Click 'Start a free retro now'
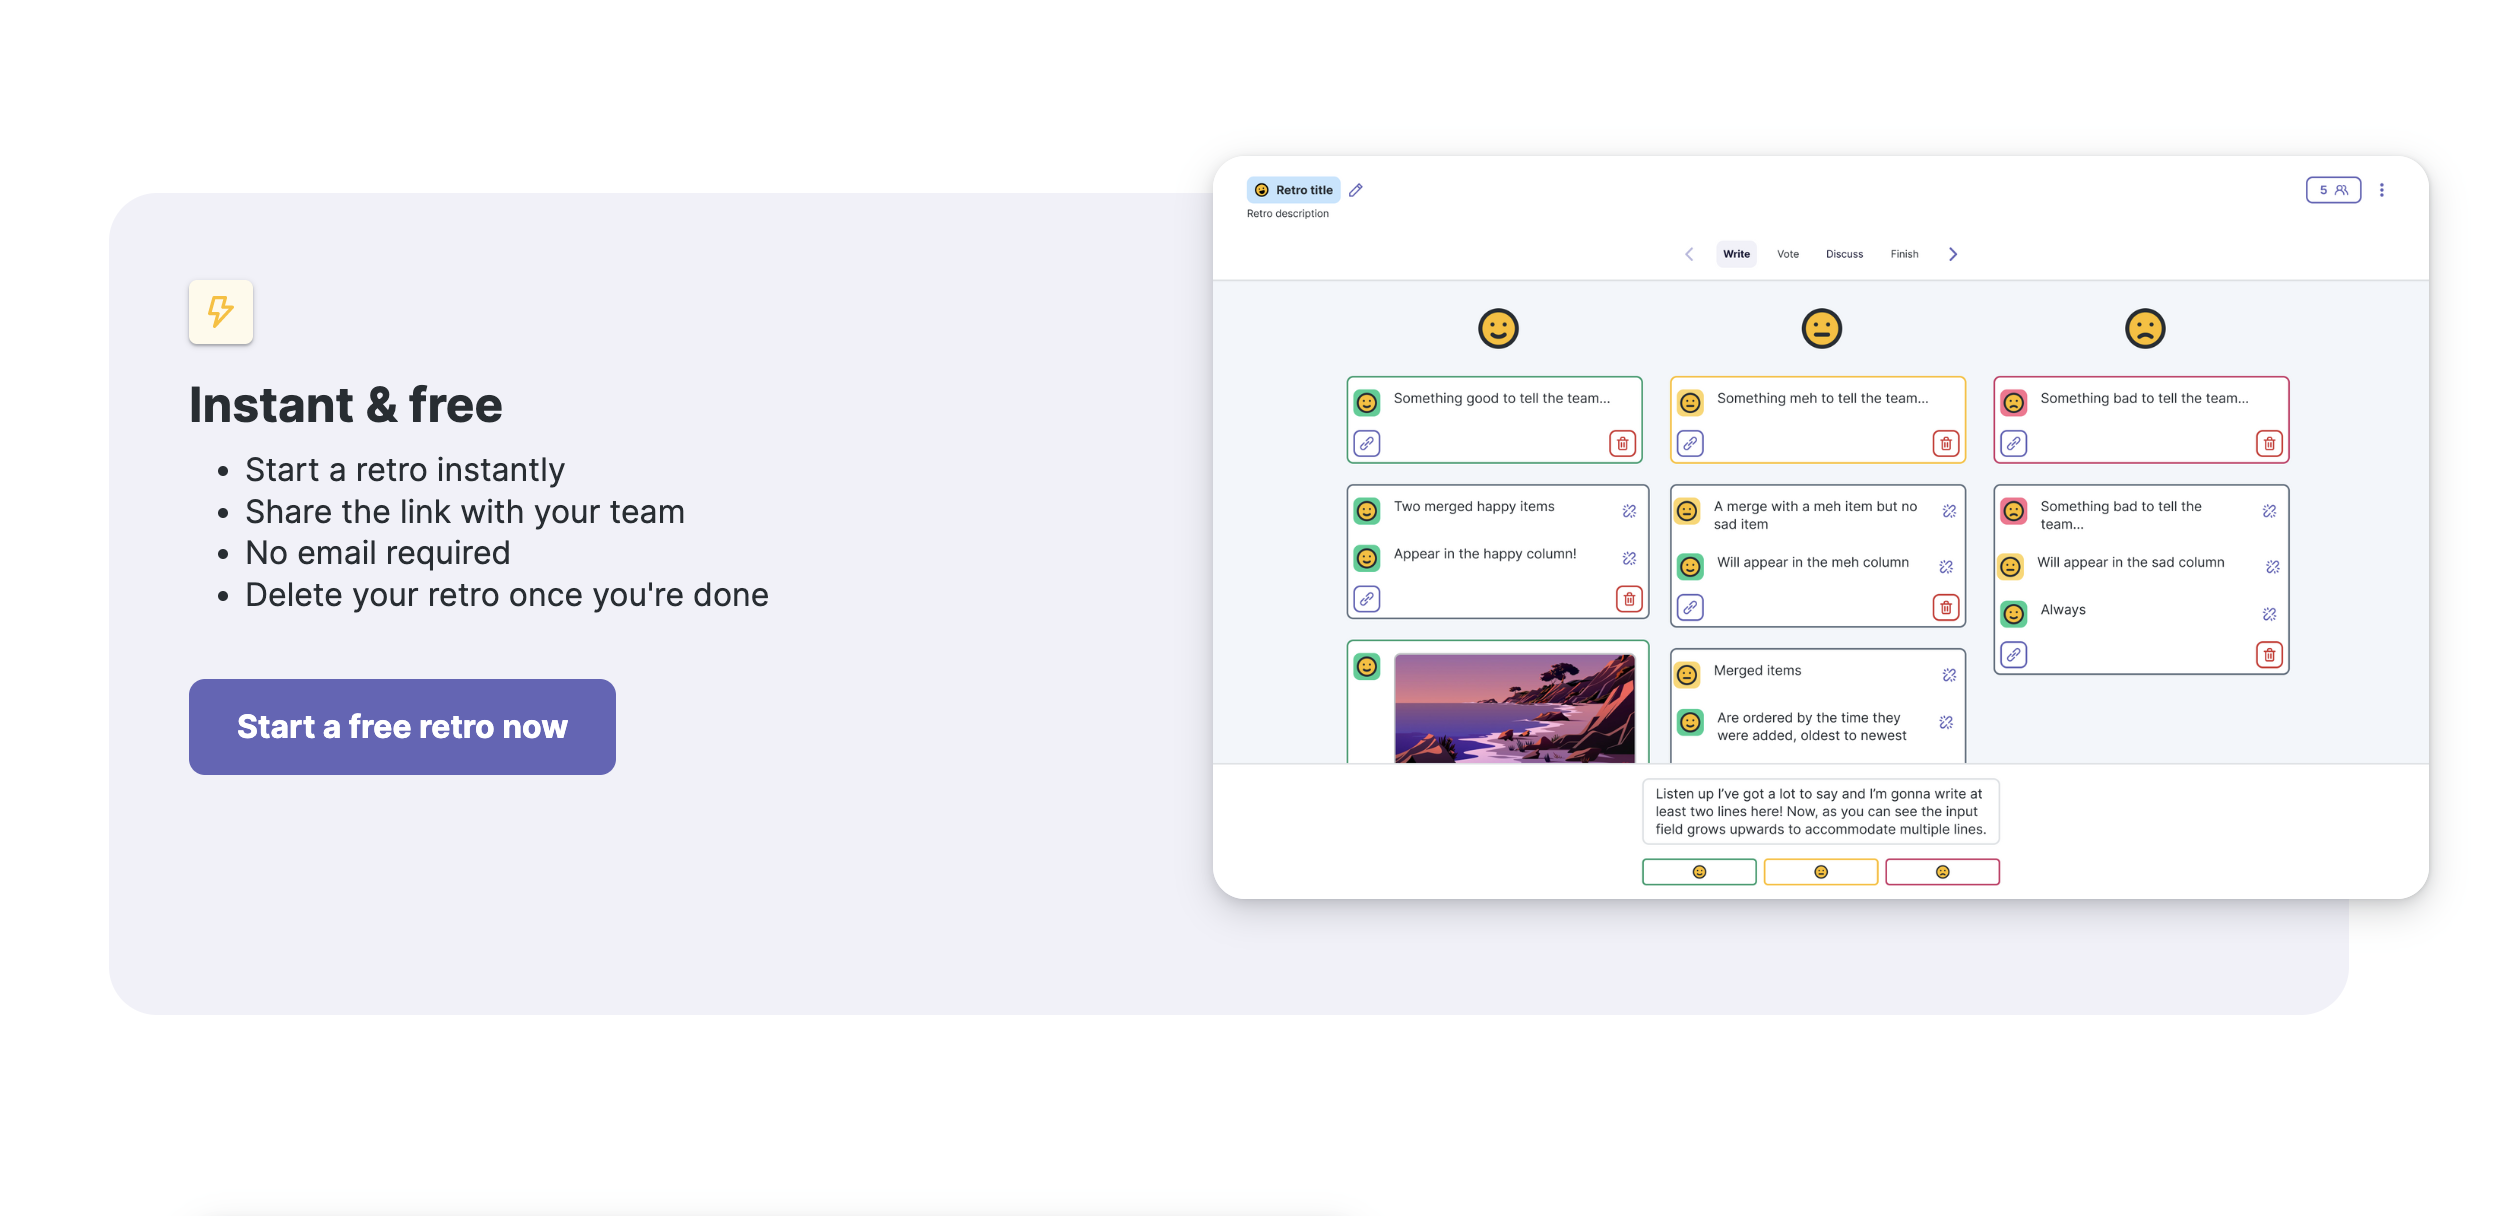Screen dimensions: 2506x1216 pyautogui.click(x=401, y=727)
